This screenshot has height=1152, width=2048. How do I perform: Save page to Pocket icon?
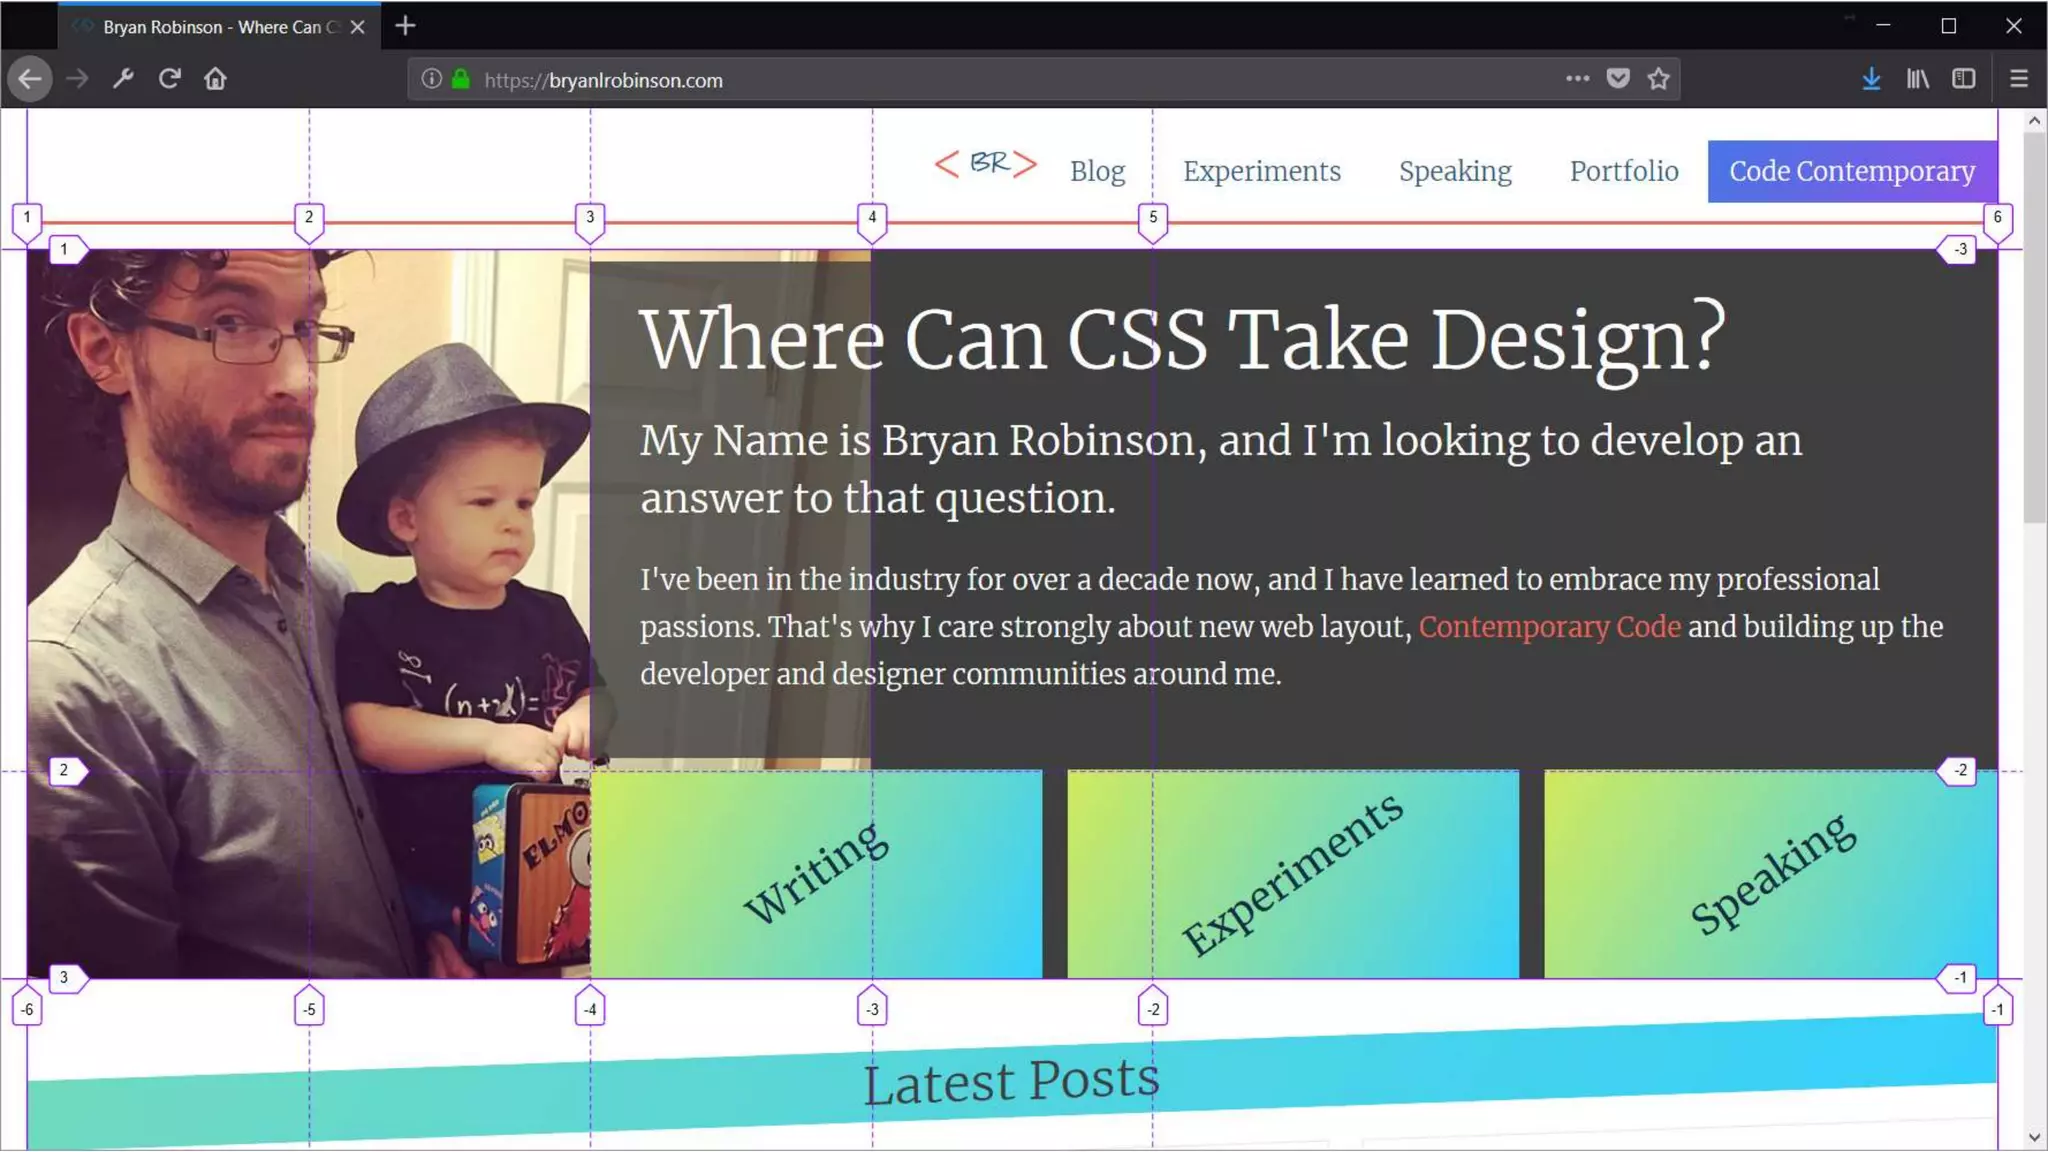tap(1618, 79)
